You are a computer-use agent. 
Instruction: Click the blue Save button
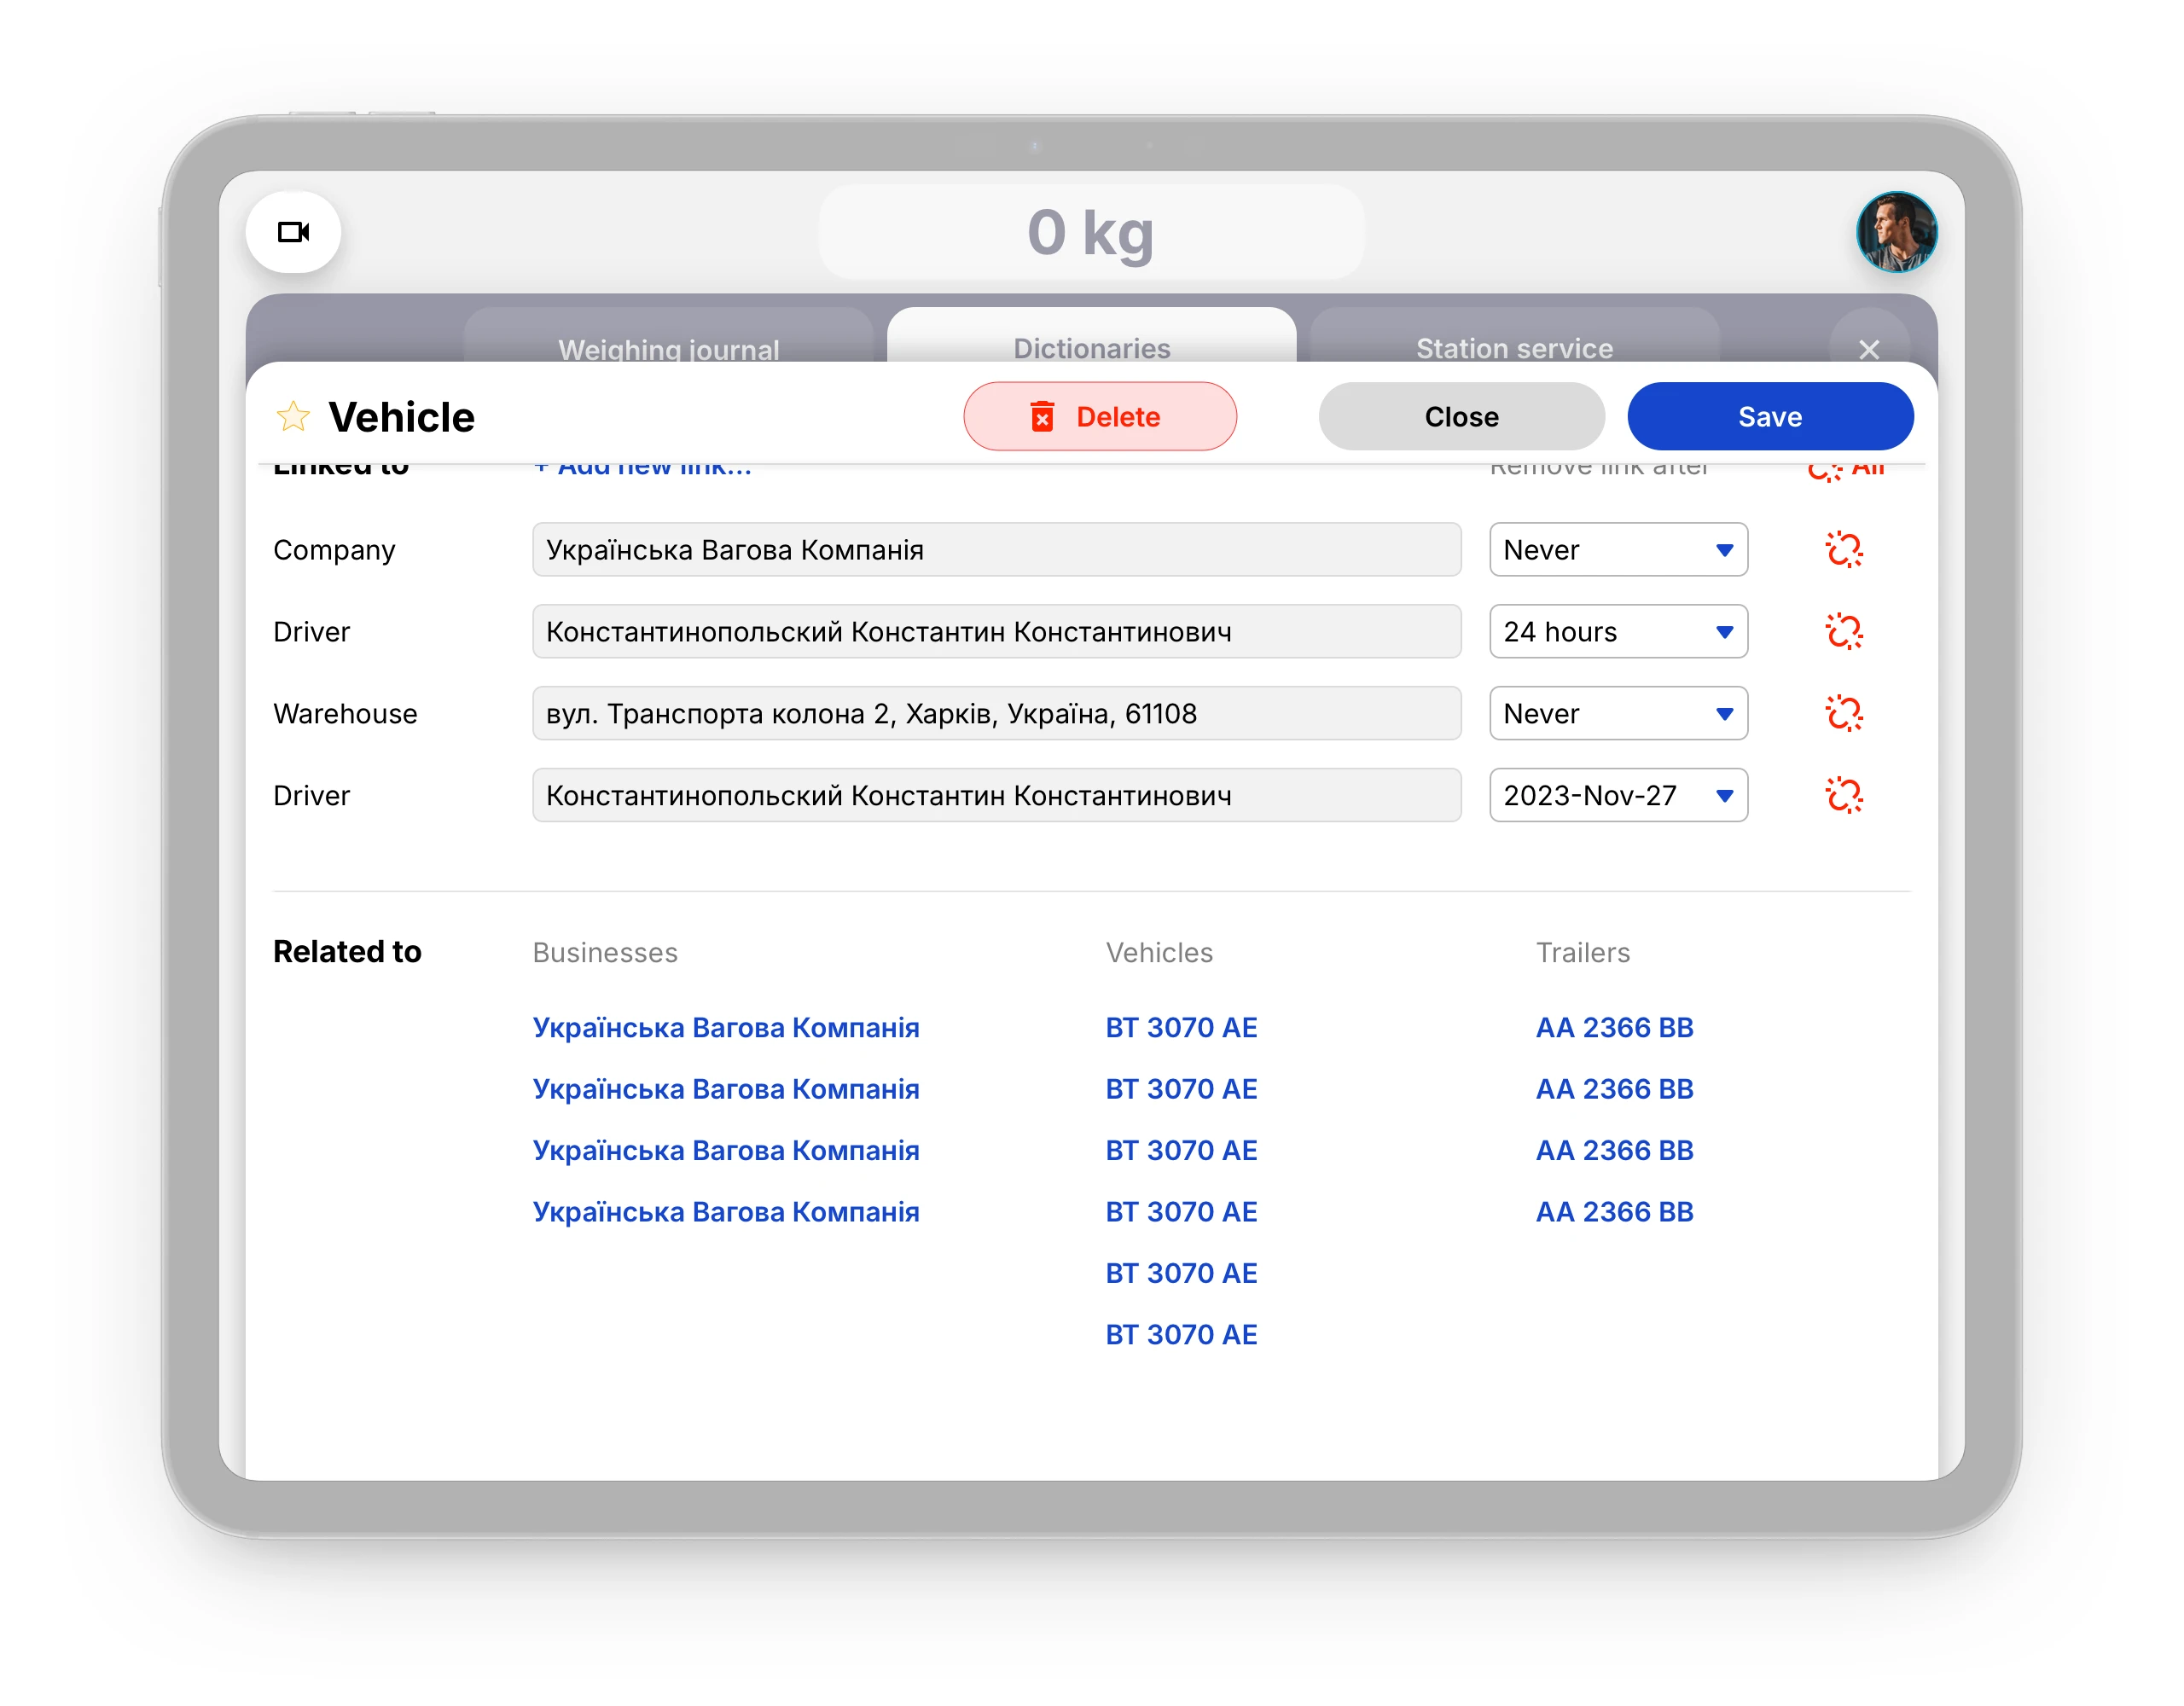[x=1769, y=416]
